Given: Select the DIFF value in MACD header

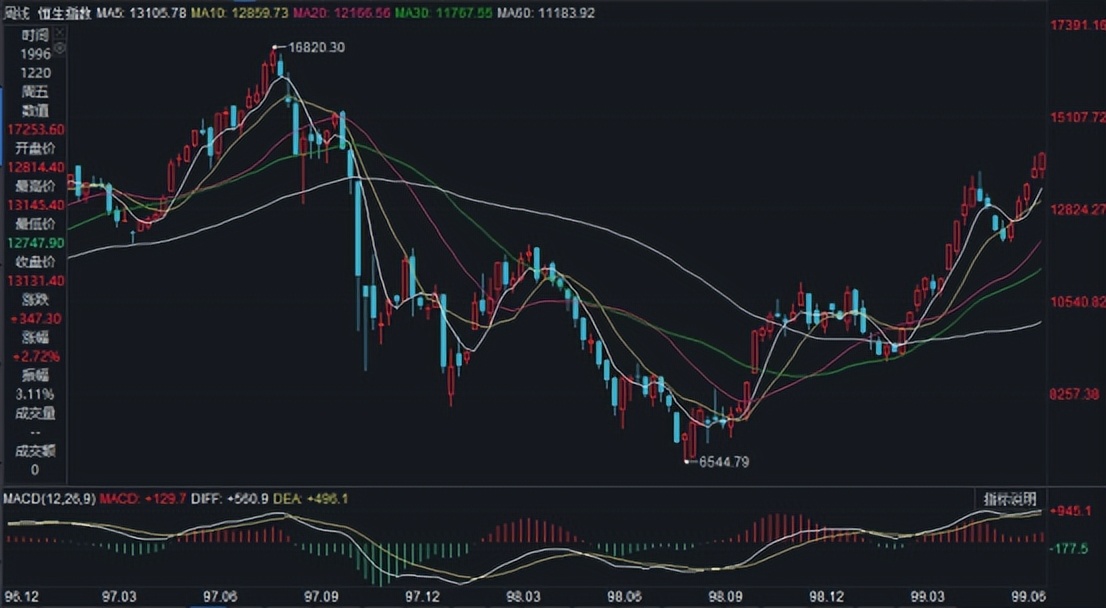Looking at the screenshot, I should (x=247, y=499).
